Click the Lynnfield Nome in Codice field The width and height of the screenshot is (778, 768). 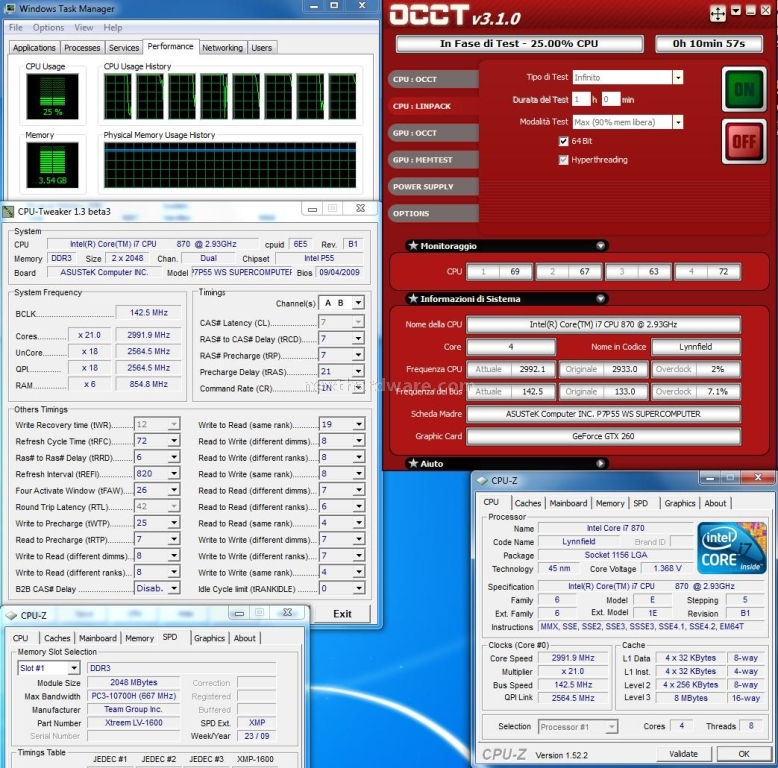pyautogui.click(x=696, y=347)
